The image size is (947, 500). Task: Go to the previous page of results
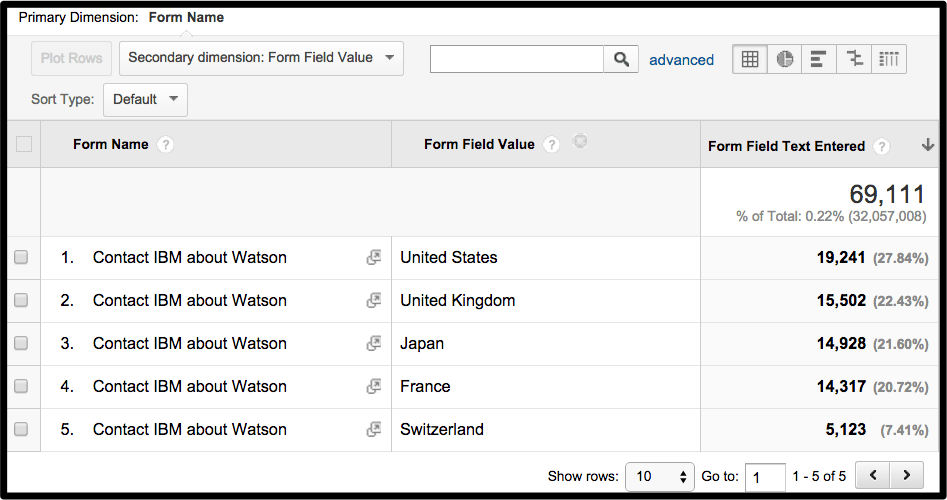click(x=873, y=475)
